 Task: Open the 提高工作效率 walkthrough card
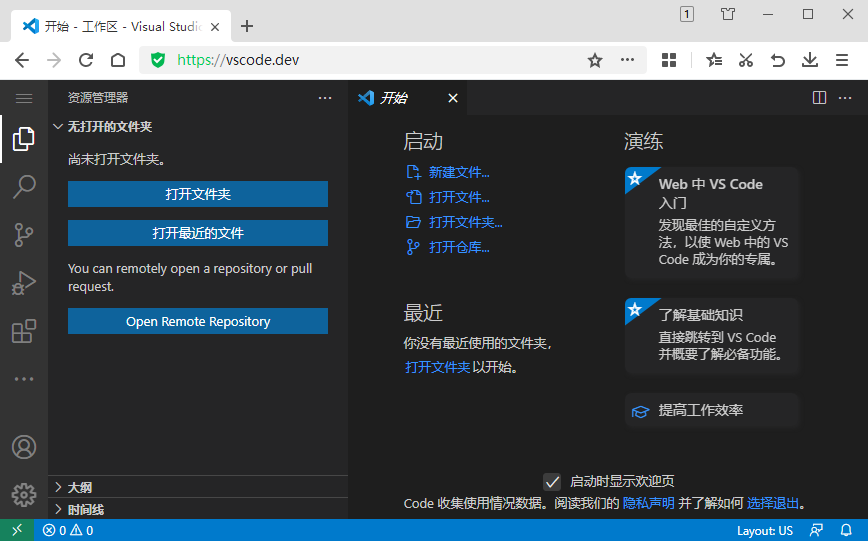click(x=713, y=410)
